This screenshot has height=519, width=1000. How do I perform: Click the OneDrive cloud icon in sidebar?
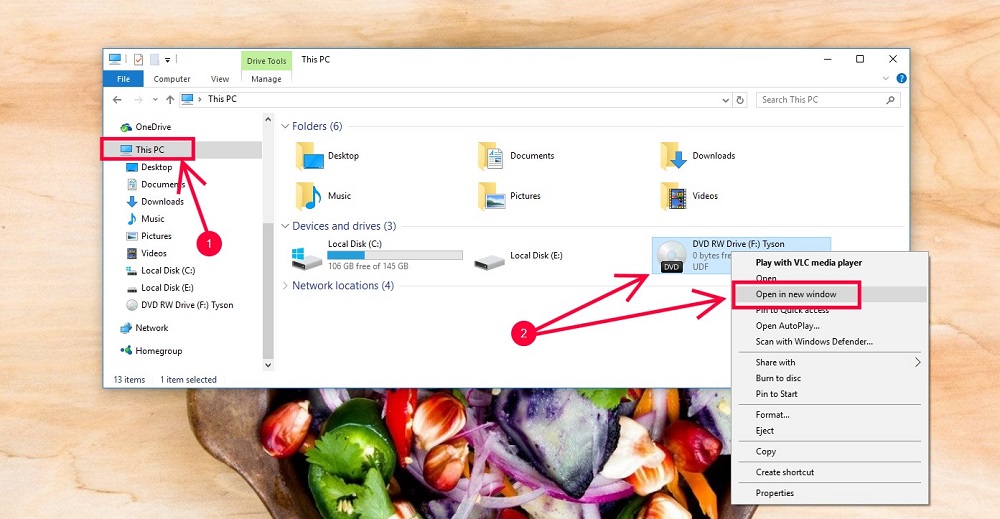(126, 127)
